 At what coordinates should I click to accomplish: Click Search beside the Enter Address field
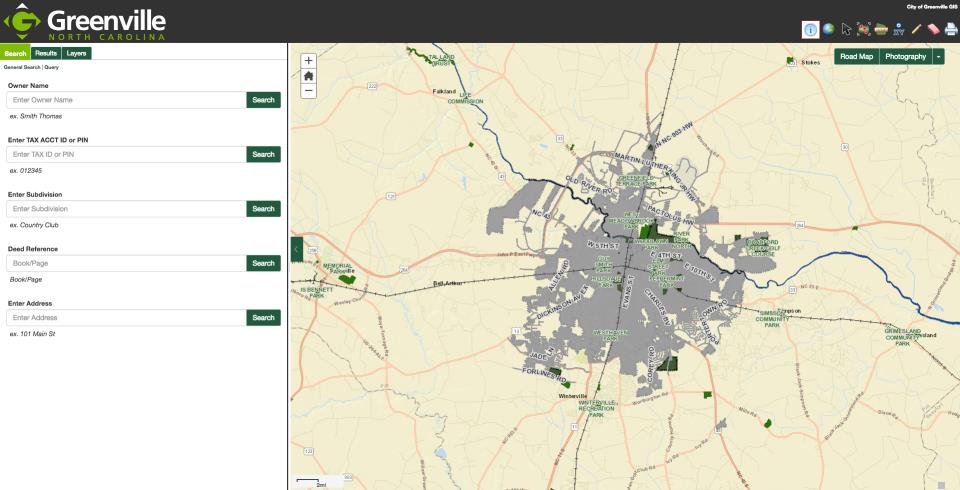click(263, 318)
